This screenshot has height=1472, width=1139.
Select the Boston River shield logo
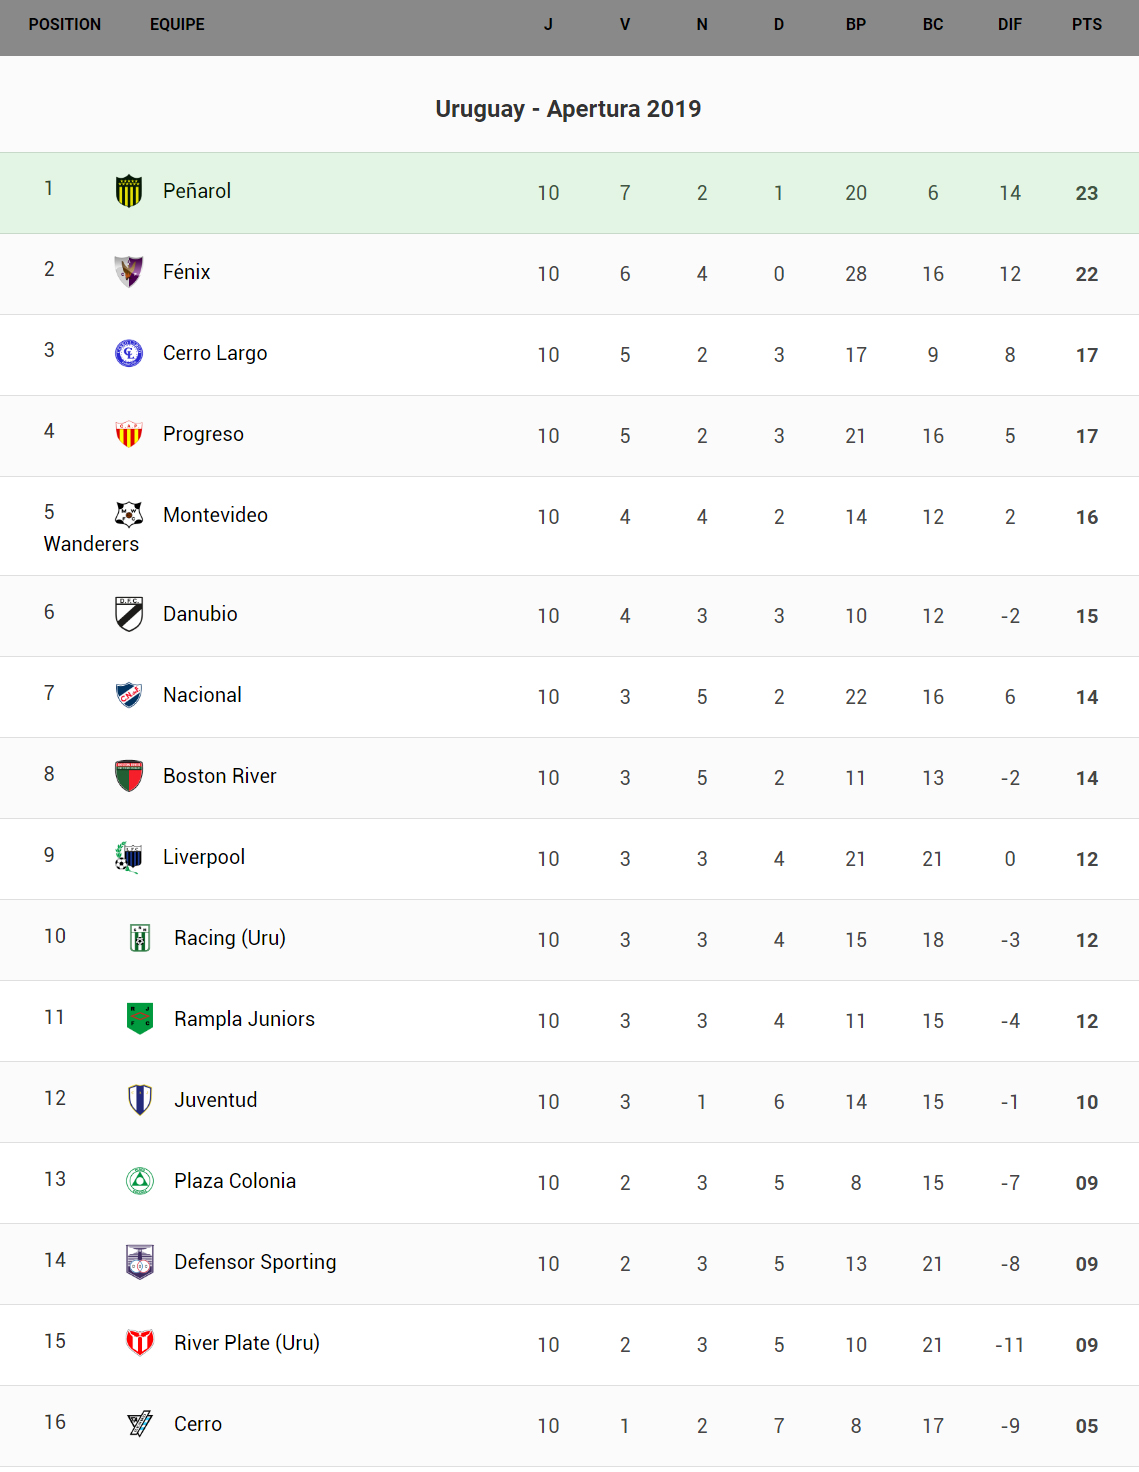pyautogui.click(x=129, y=776)
